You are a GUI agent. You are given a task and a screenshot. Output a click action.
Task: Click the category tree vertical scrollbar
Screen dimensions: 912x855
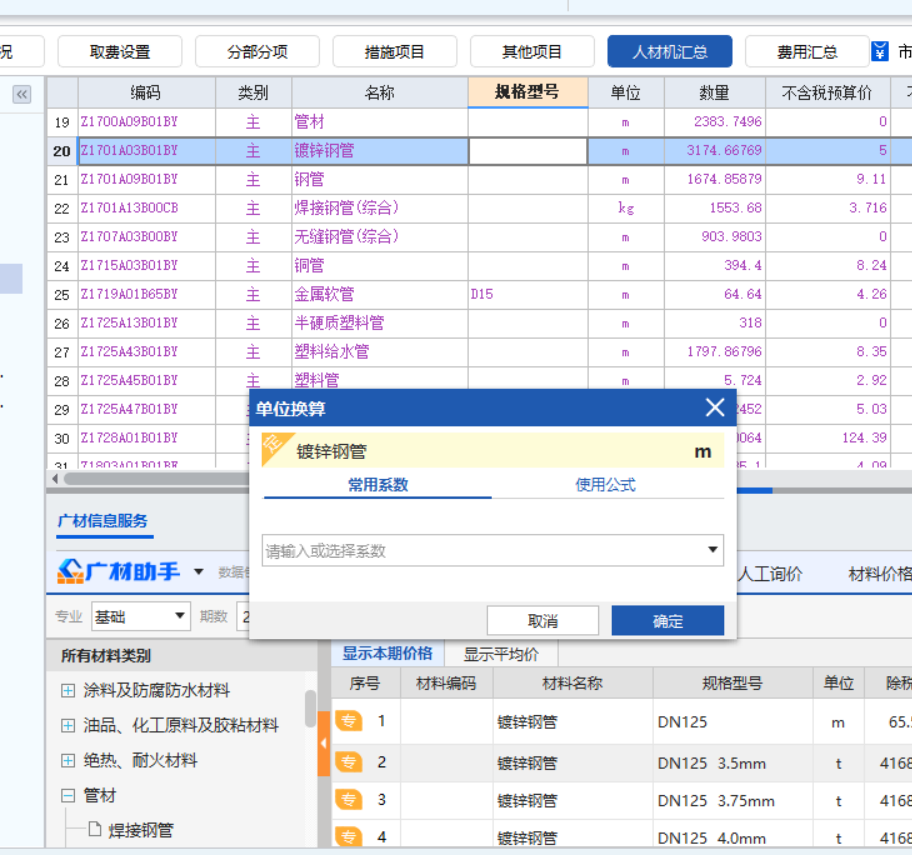click(310, 708)
